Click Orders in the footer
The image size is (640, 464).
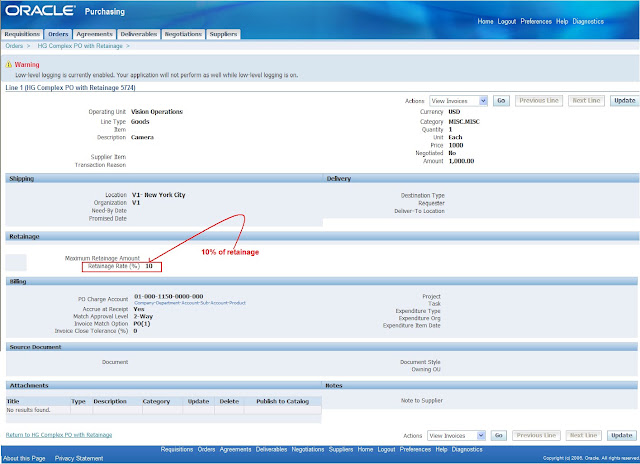[206, 449]
